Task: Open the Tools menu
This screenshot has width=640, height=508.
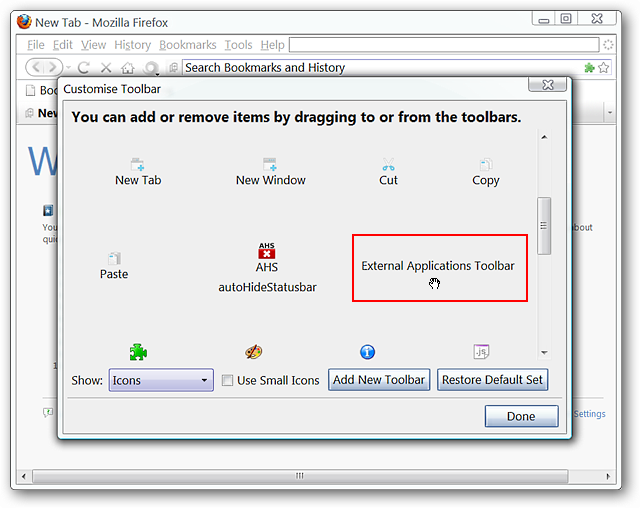Action: click(238, 44)
